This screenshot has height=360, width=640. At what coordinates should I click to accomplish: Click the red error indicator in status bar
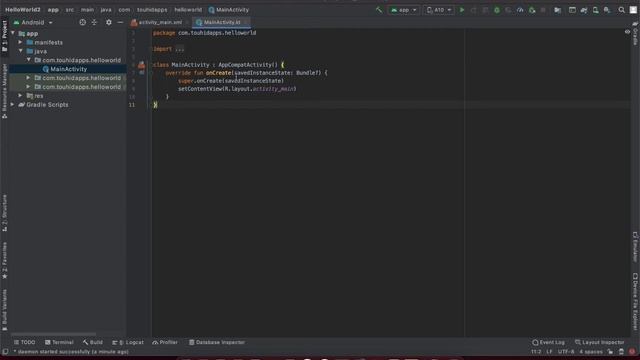(x=632, y=351)
